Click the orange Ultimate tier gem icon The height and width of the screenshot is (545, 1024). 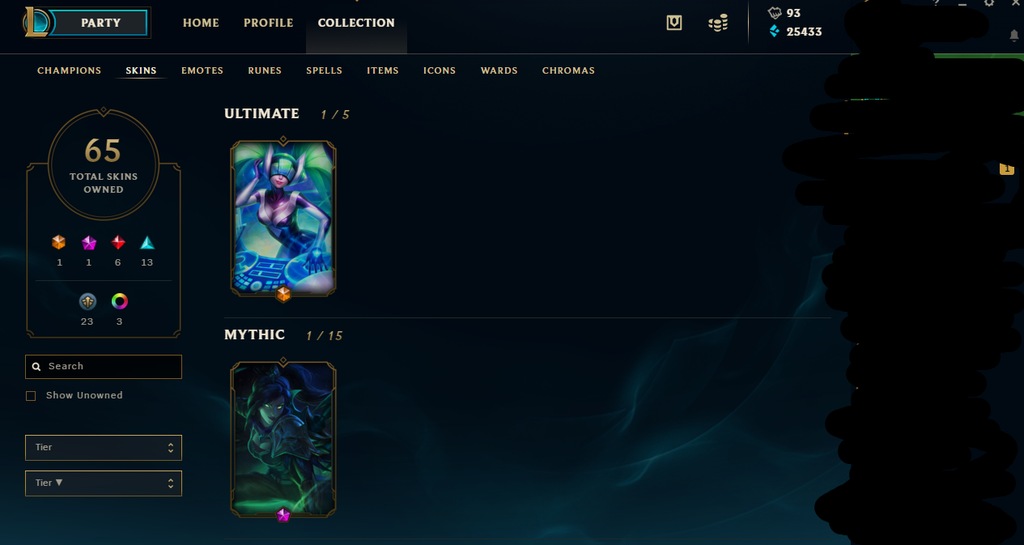[59, 243]
